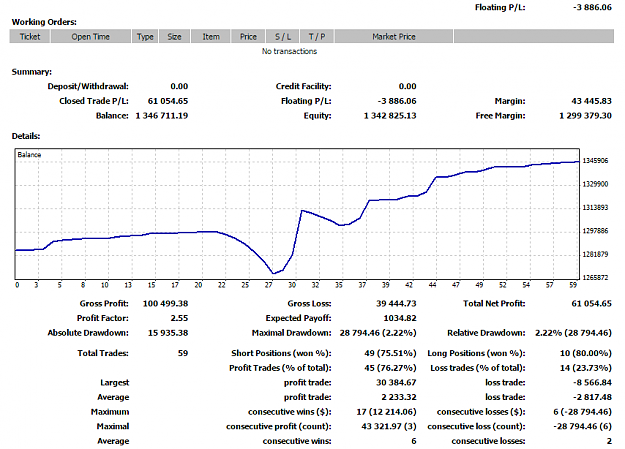625x449 pixels.
Task: Click the T / P column header
Action: coord(317,37)
